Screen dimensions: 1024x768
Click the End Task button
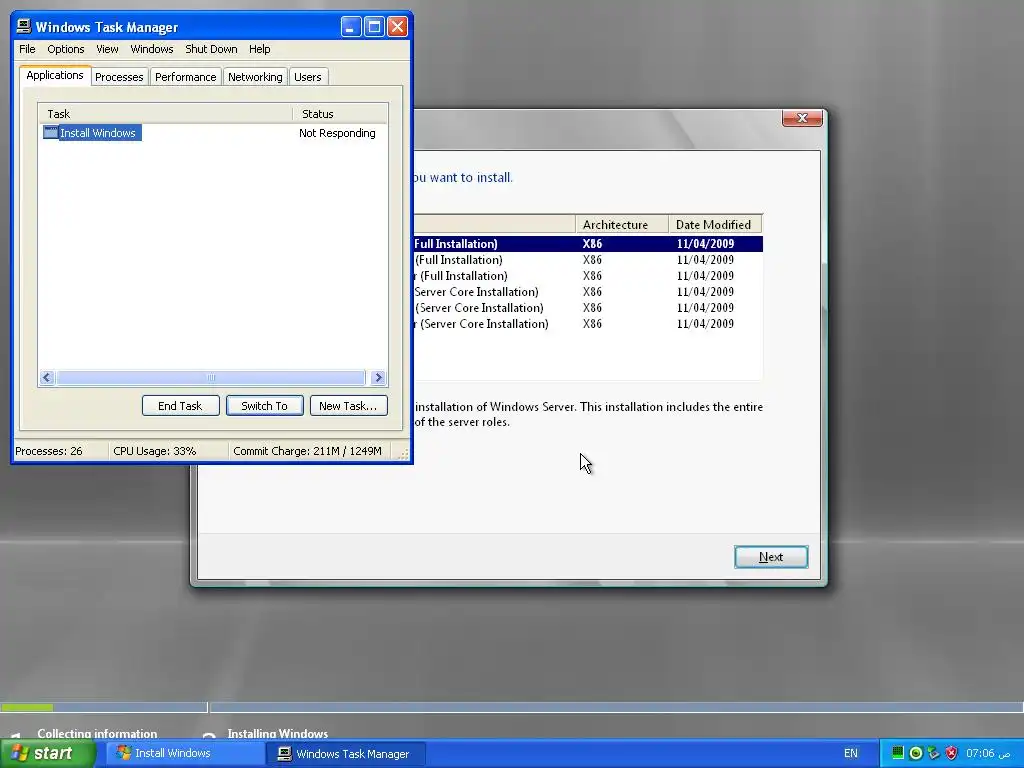(180, 406)
